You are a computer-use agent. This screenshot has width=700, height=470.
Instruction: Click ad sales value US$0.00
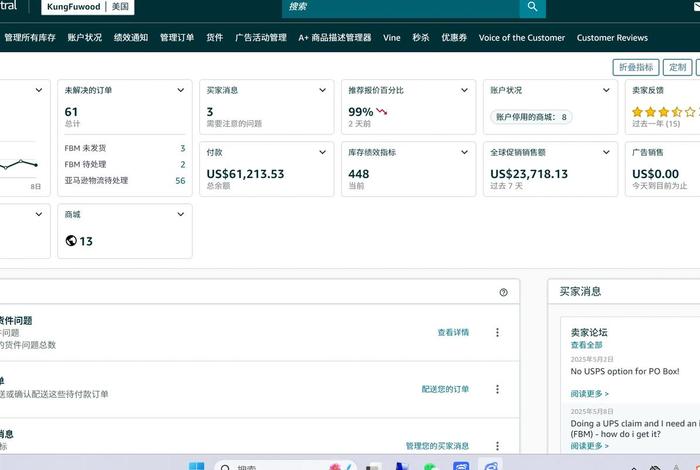(x=655, y=174)
